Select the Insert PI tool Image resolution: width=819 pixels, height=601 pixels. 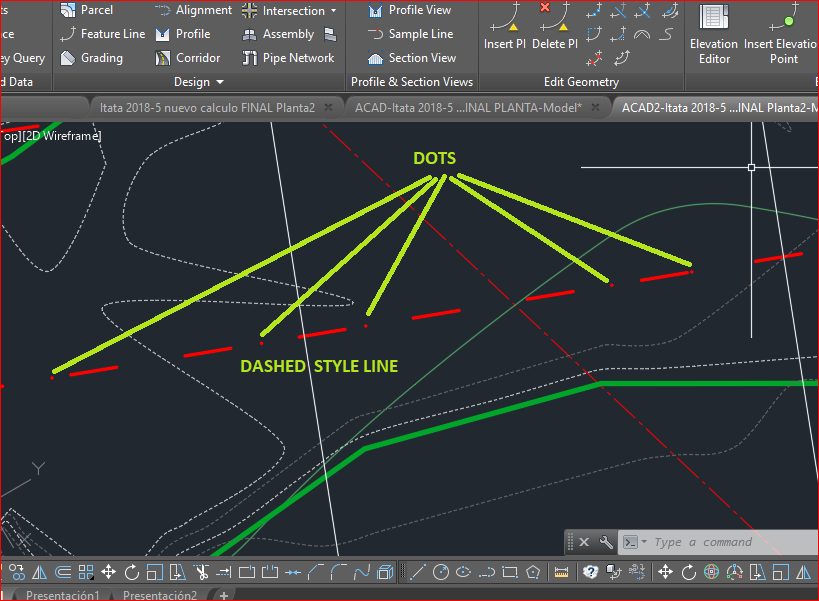[504, 30]
